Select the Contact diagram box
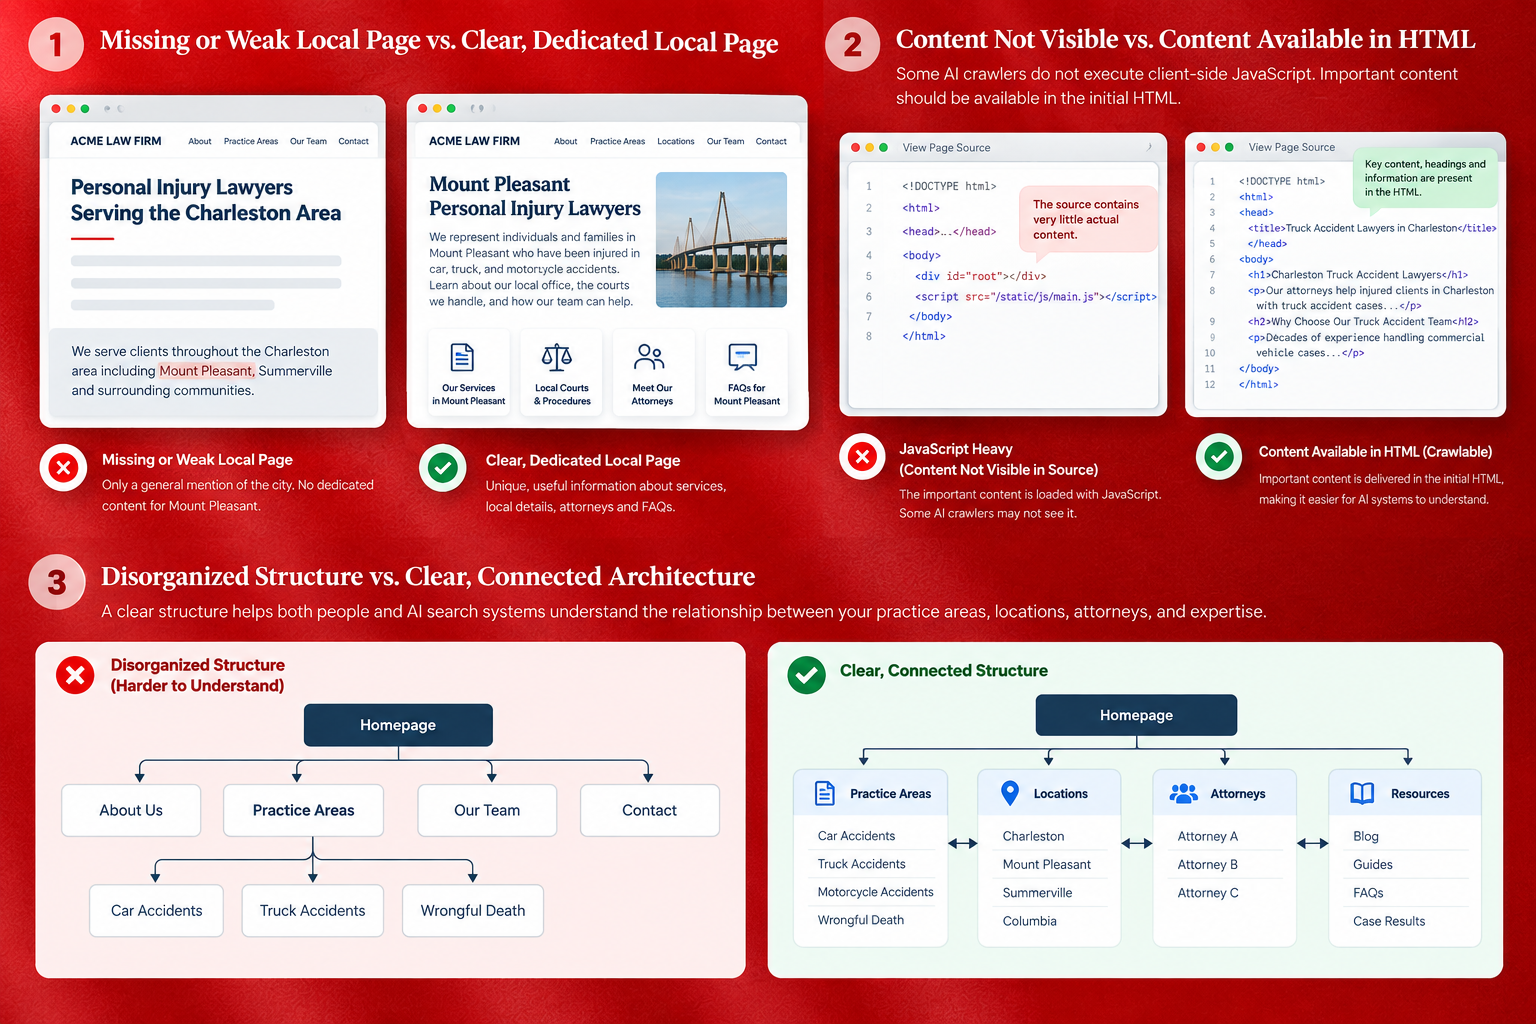This screenshot has height=1024, width=1536. [x=649, y=810]
